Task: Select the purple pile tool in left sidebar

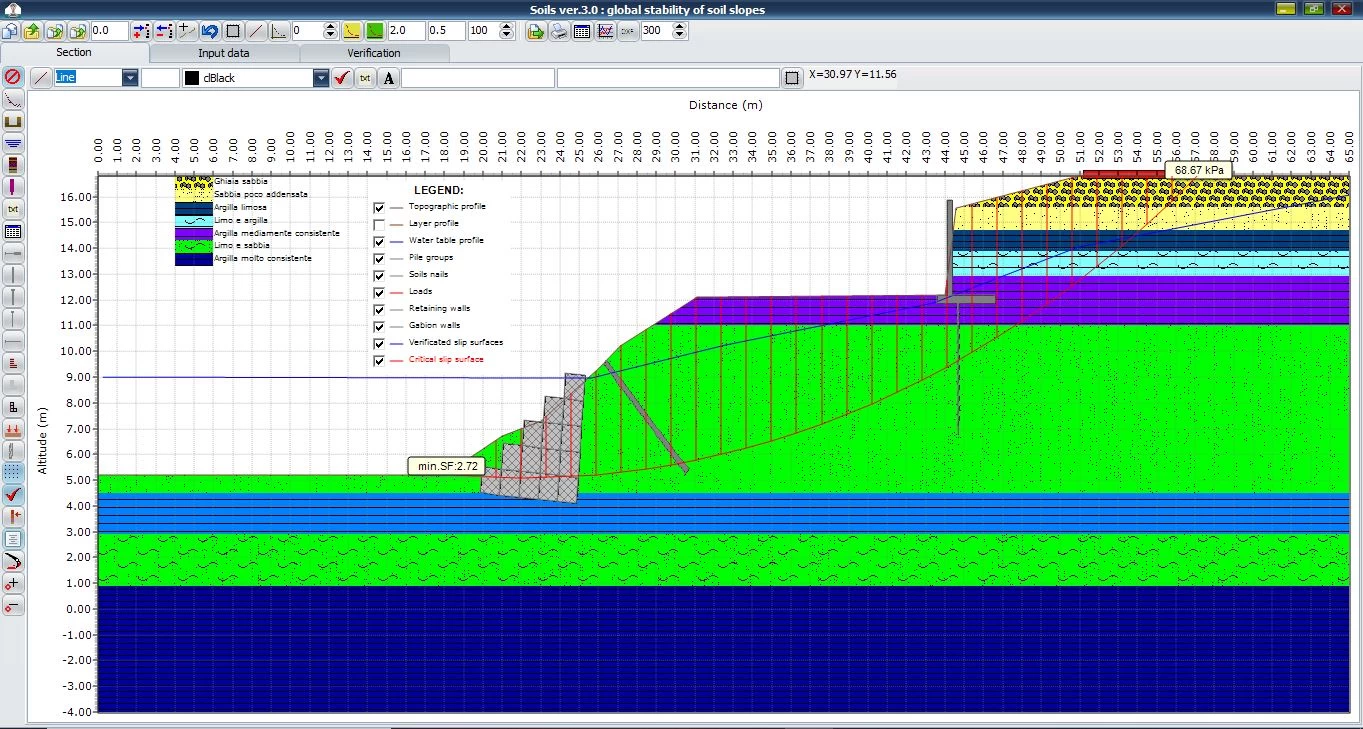Action: tap(13, 187)
